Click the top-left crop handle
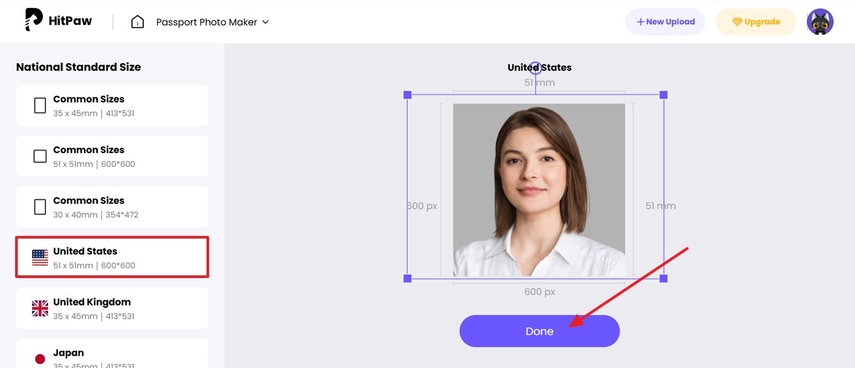 407,95
